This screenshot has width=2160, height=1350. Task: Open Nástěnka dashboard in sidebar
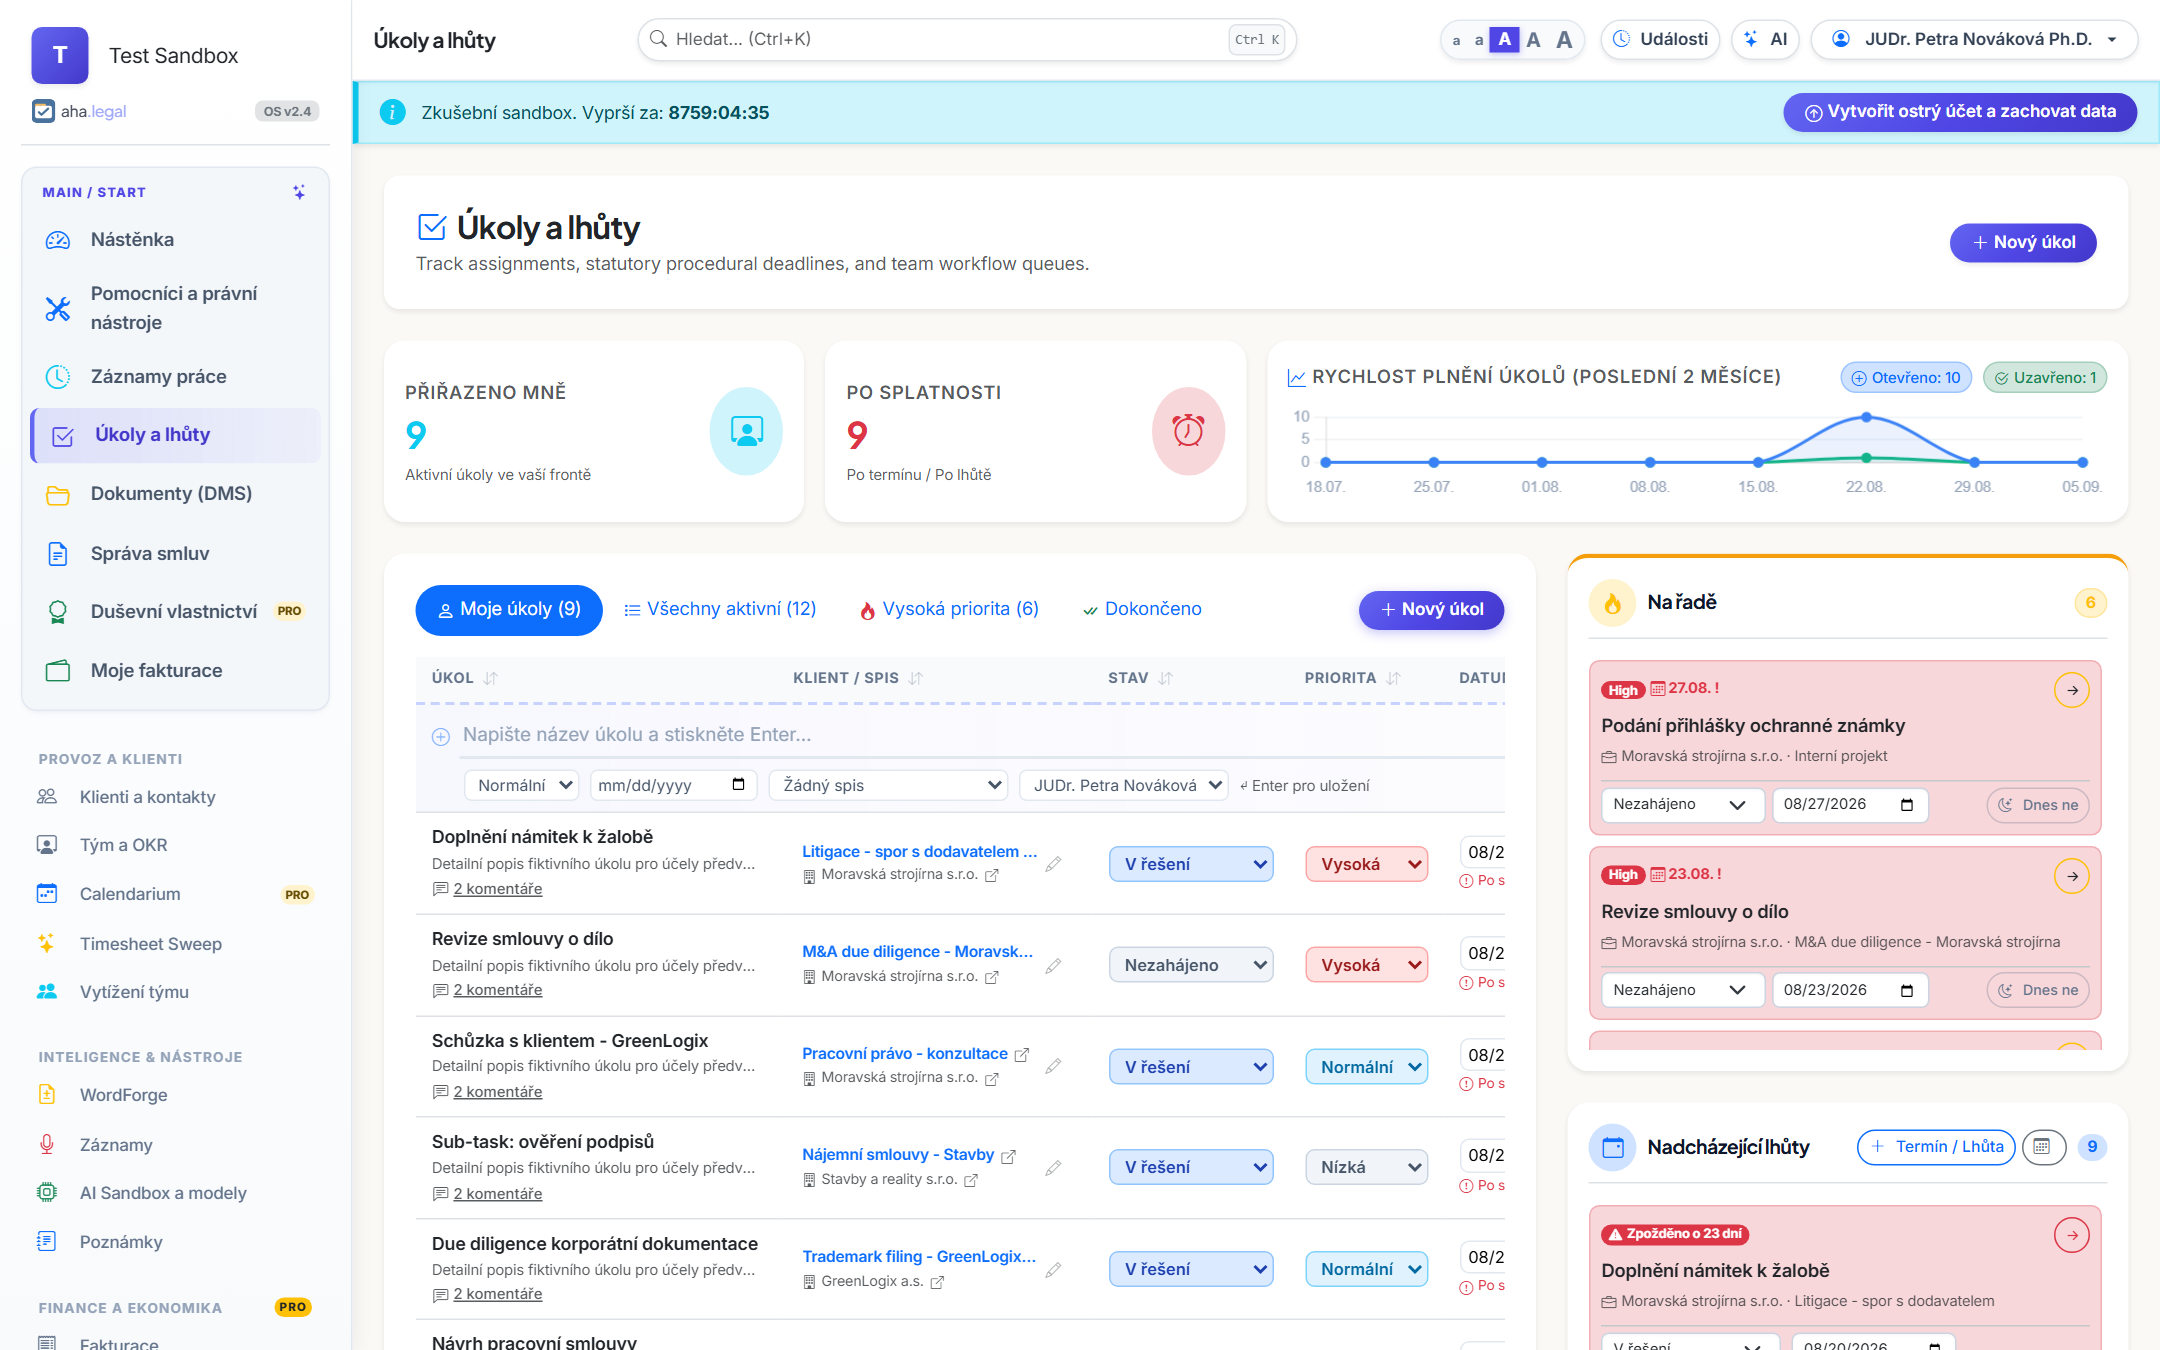pos(175,240)
